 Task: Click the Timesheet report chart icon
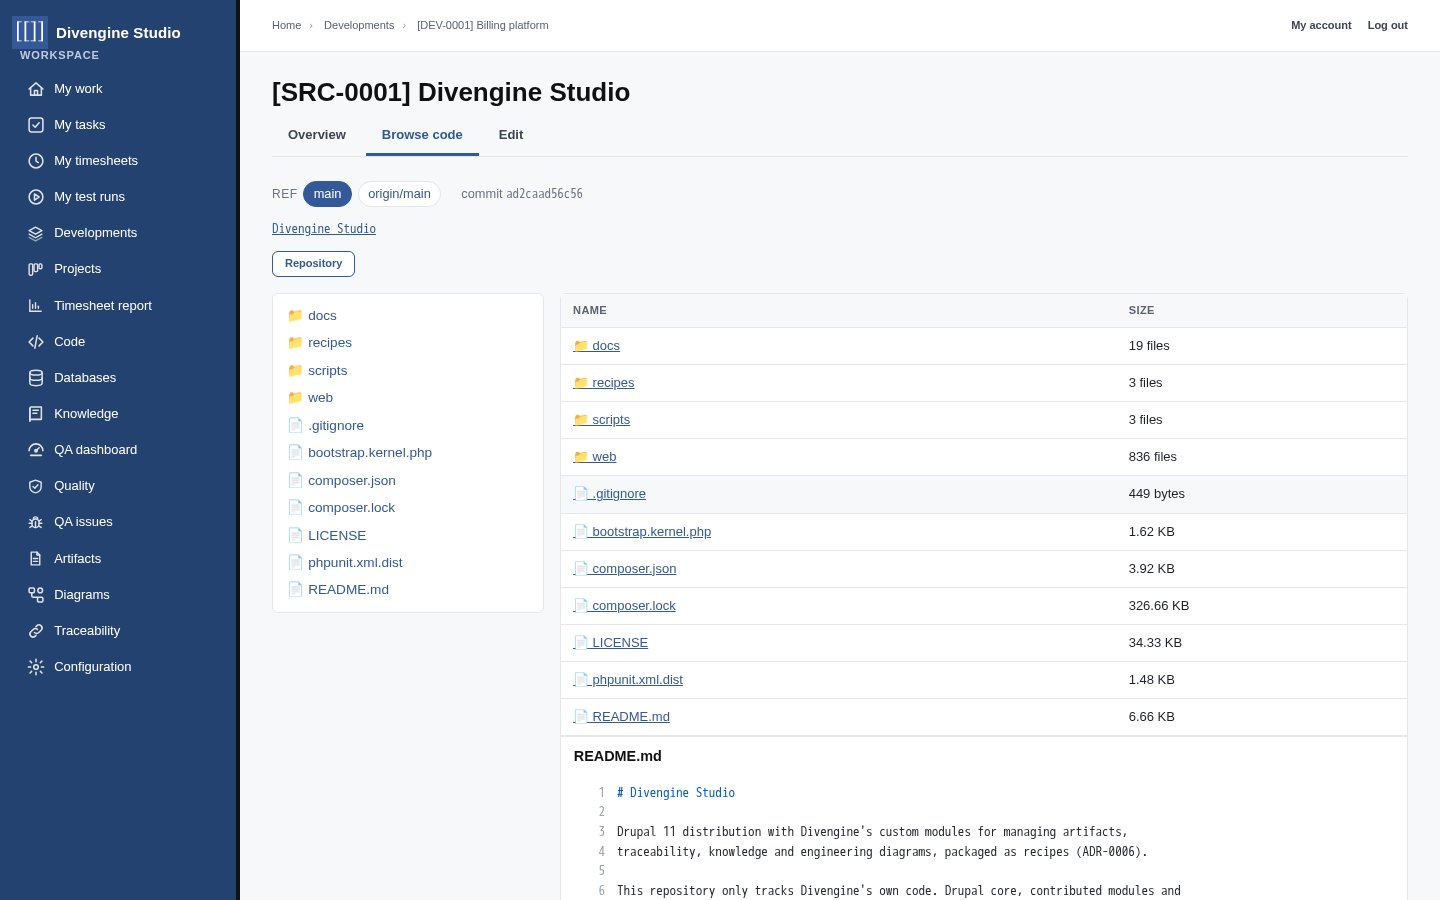[x=36, y=306]
